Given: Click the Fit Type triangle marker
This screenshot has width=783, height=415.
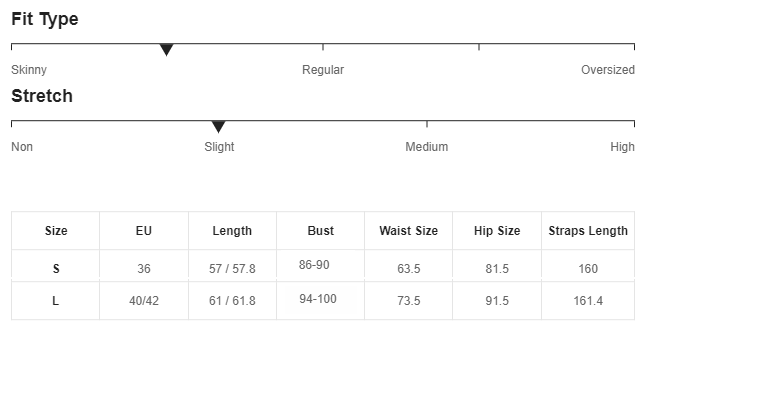Looking at the screenshot, I should 166,50.
